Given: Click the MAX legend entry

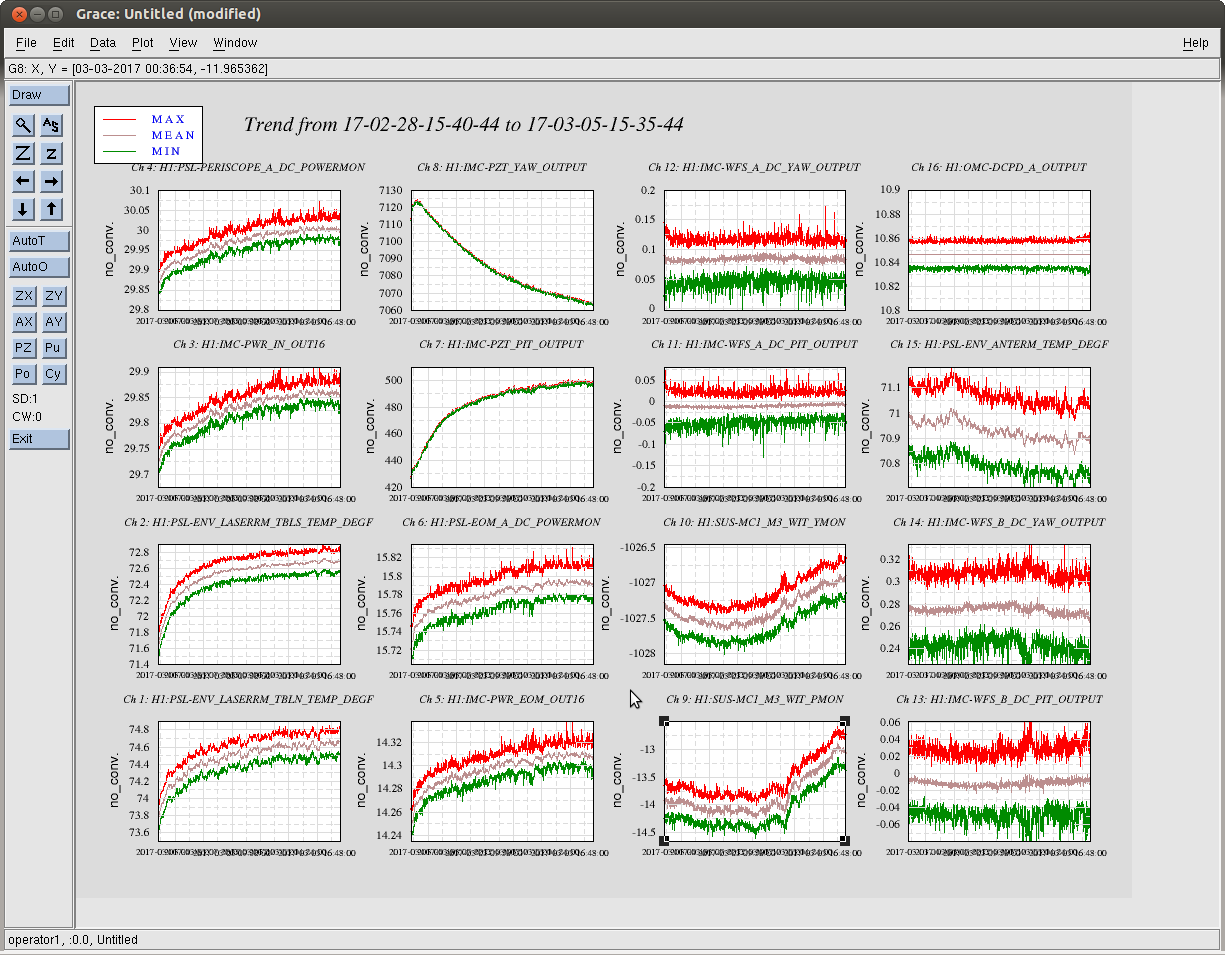Looking at the screenshot, I should (x=168, y=119).
